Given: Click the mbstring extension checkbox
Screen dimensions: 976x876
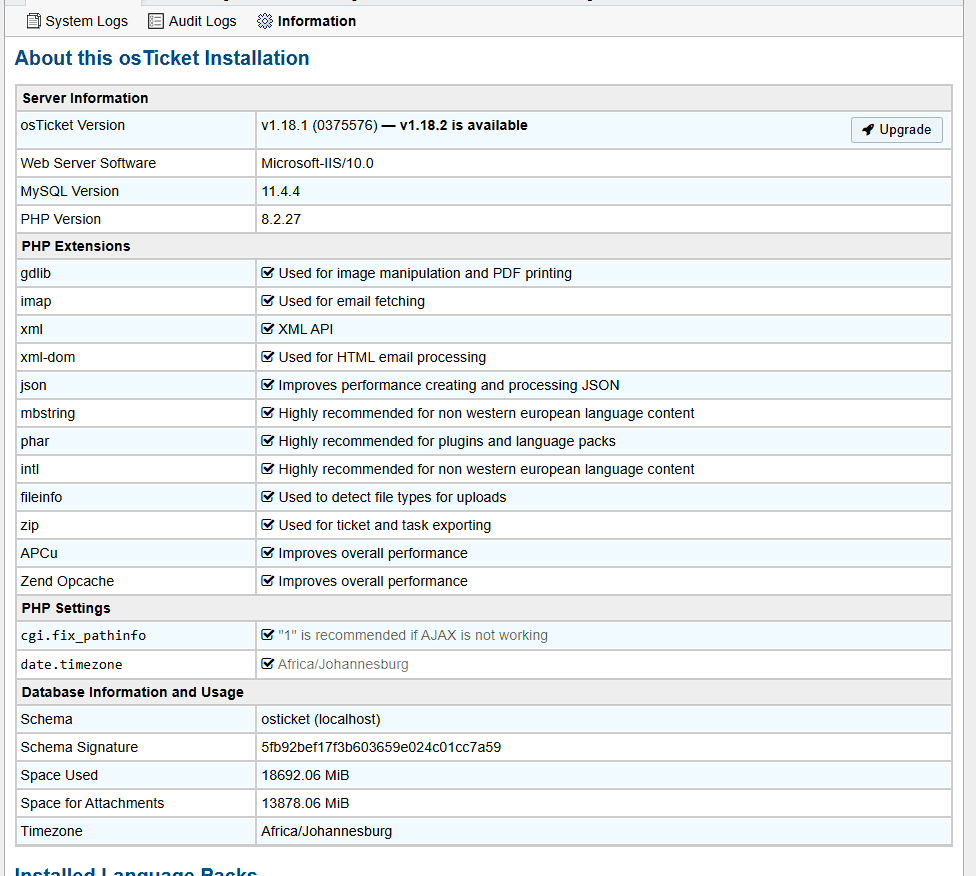Looking at the screenshot, I should click(x=268, y=413).
